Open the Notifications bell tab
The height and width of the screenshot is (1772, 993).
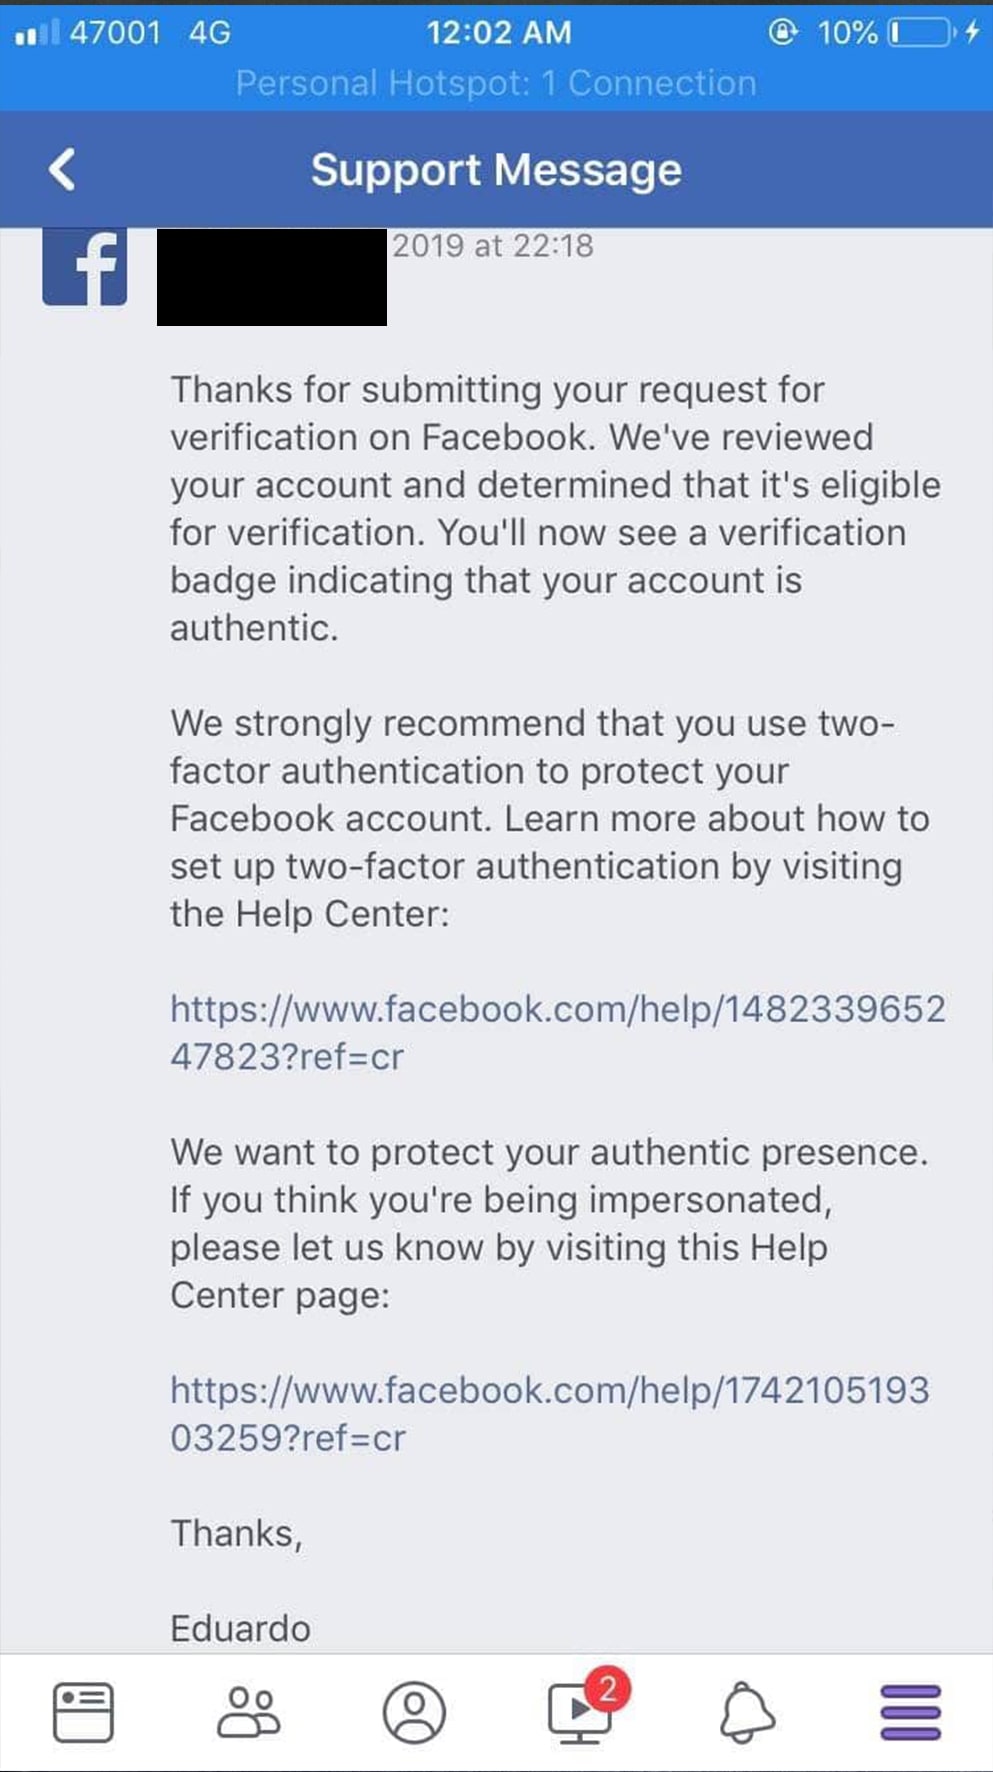(746, 1711)
